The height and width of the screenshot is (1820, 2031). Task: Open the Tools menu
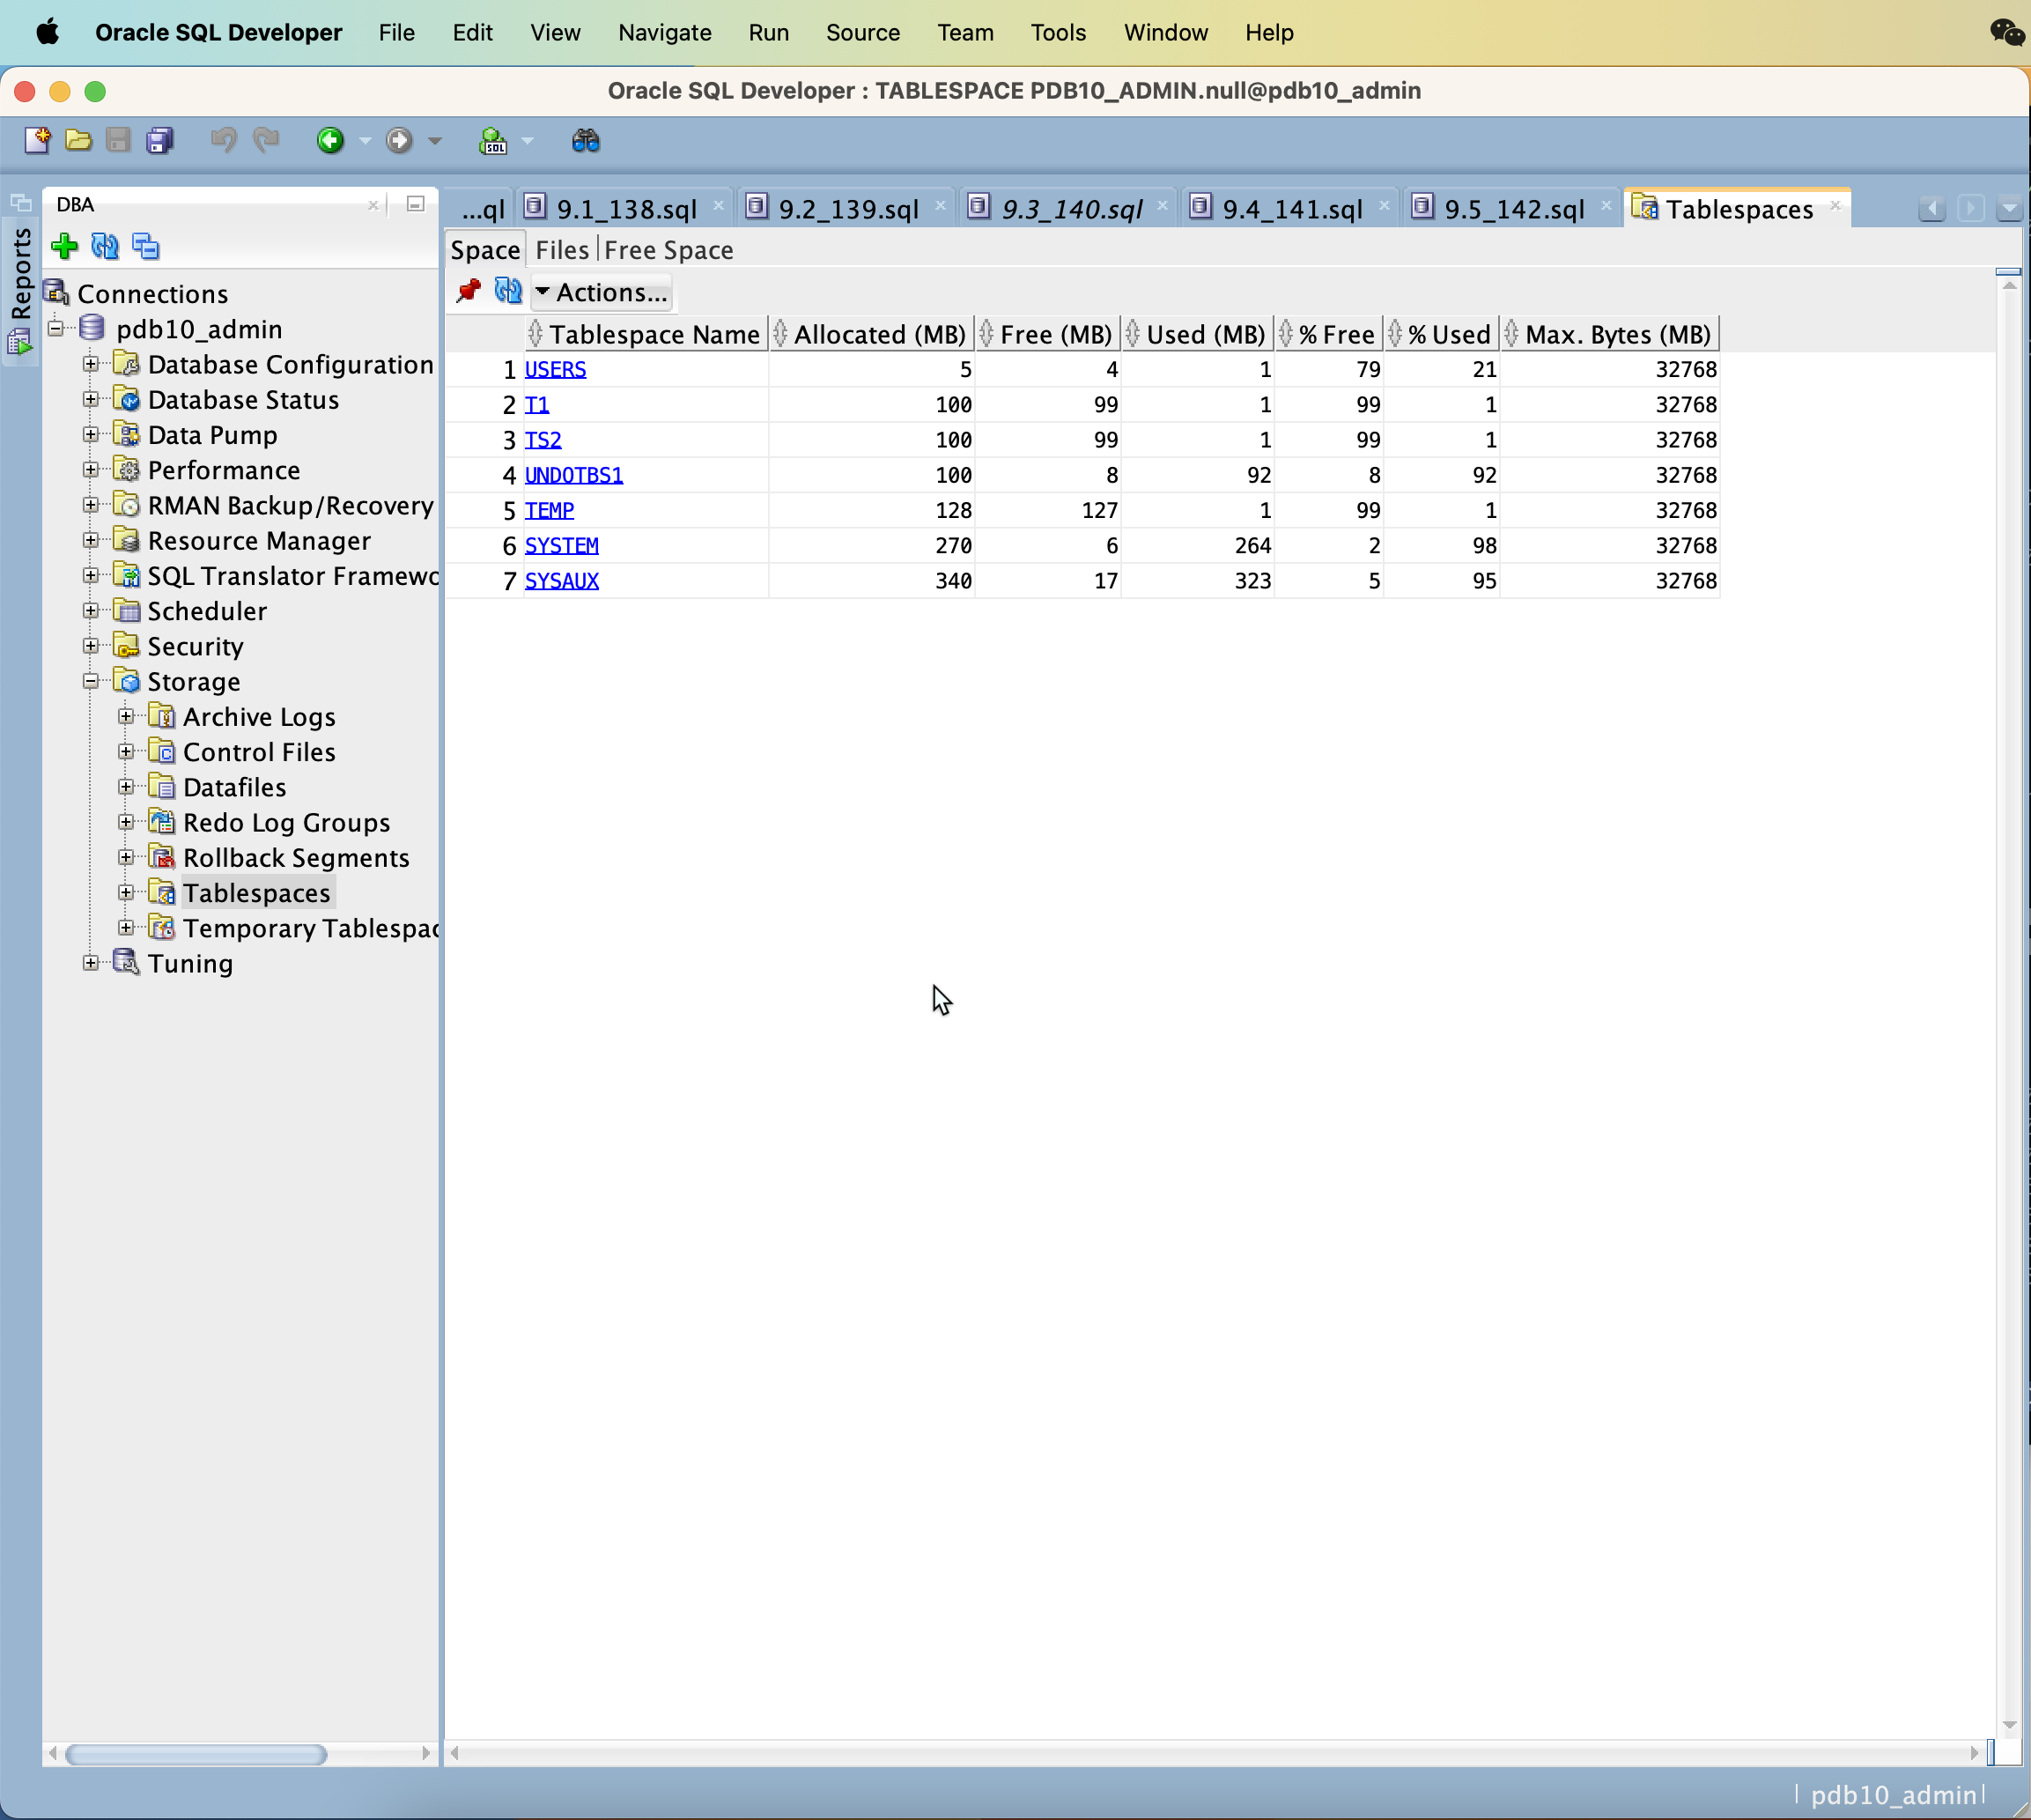(x=1057, y=33)
